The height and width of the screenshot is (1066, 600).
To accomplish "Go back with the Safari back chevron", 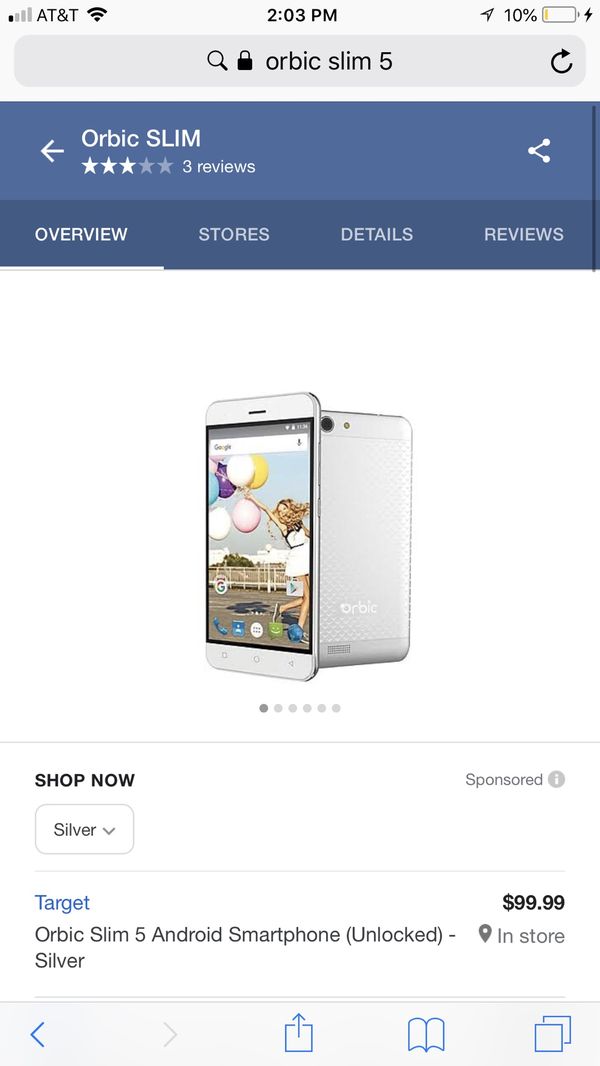I will [x=38, y=1035].
